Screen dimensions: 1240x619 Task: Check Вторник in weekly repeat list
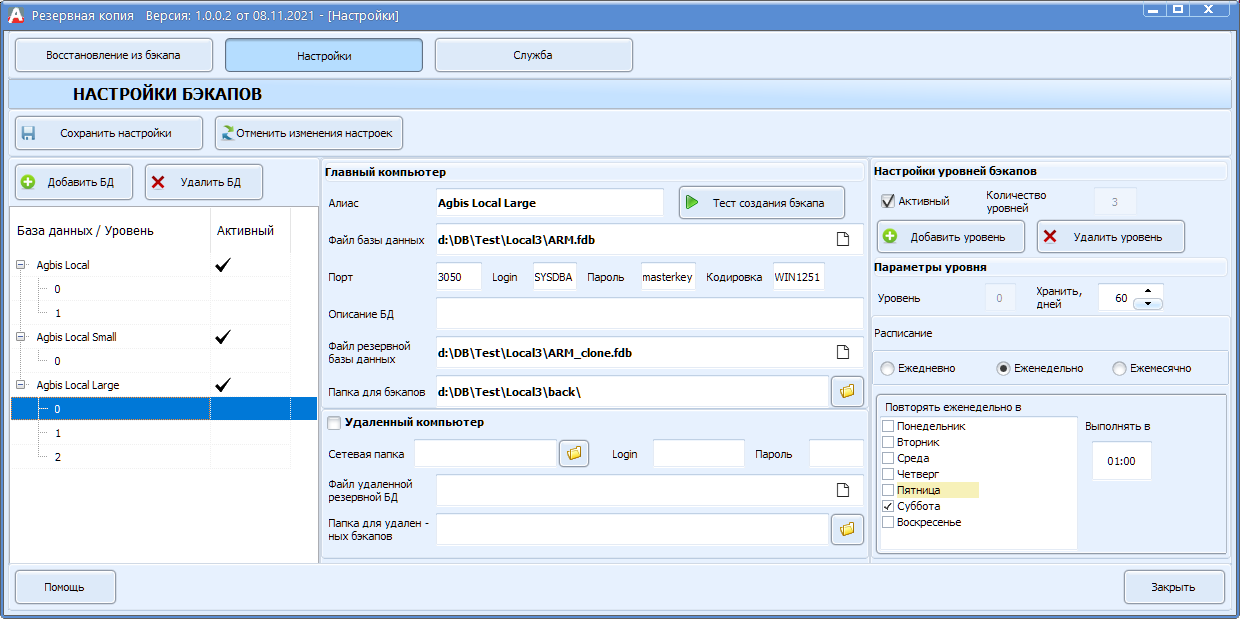click(x=887, y=442)
